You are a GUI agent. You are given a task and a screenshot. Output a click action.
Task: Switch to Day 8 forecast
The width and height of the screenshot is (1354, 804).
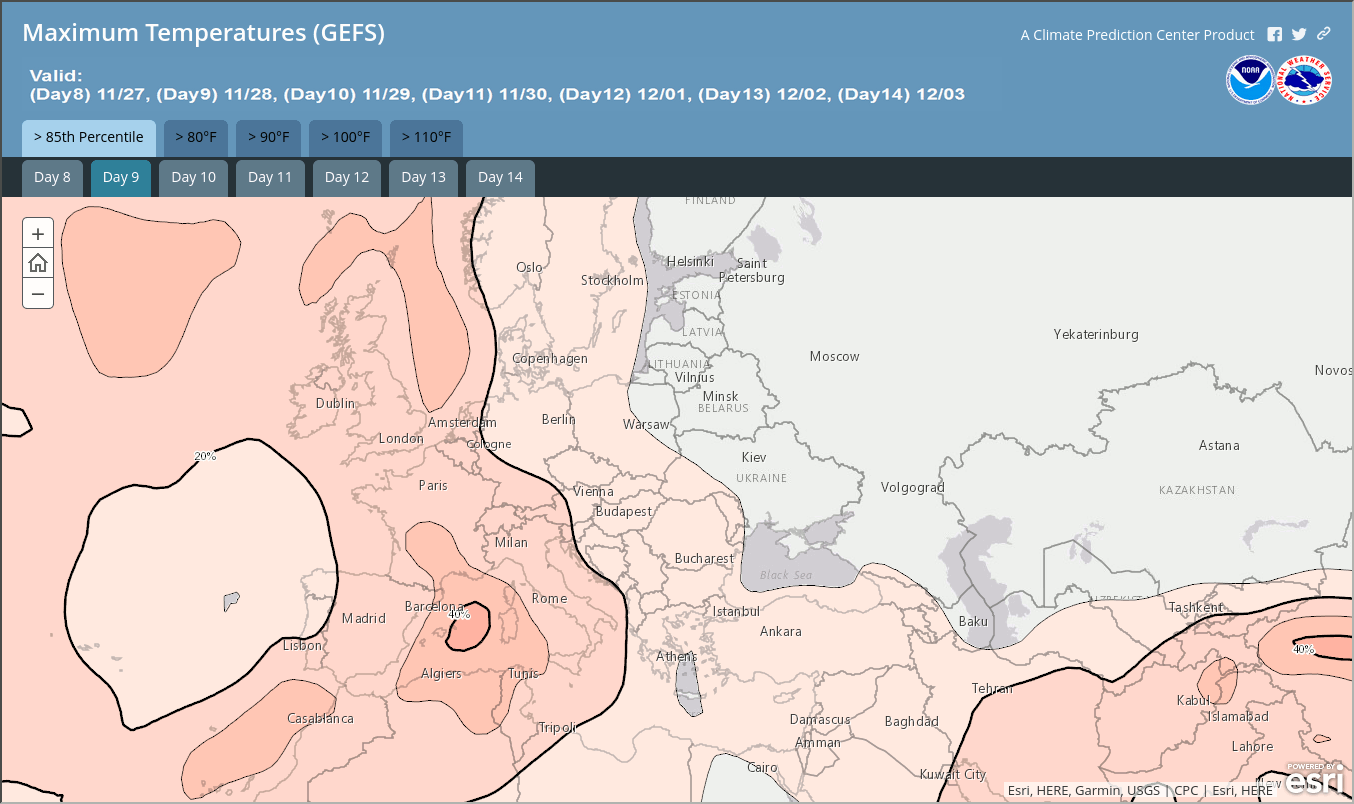coord(52,177)
